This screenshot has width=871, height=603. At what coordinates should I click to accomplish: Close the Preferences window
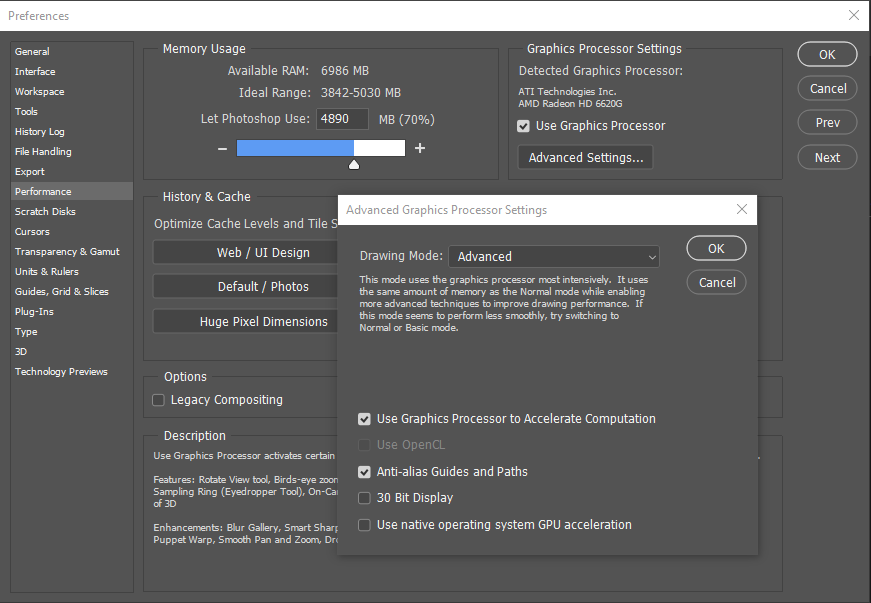(x=854, y=16)
